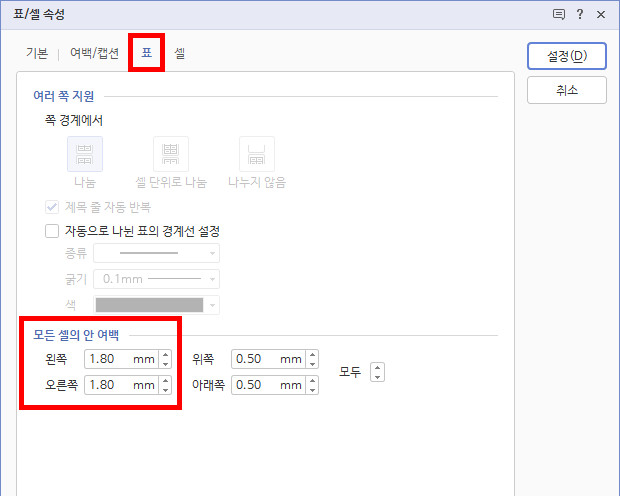Toggle 제목 줄 자동 반복 checkbox

(52, 207)
